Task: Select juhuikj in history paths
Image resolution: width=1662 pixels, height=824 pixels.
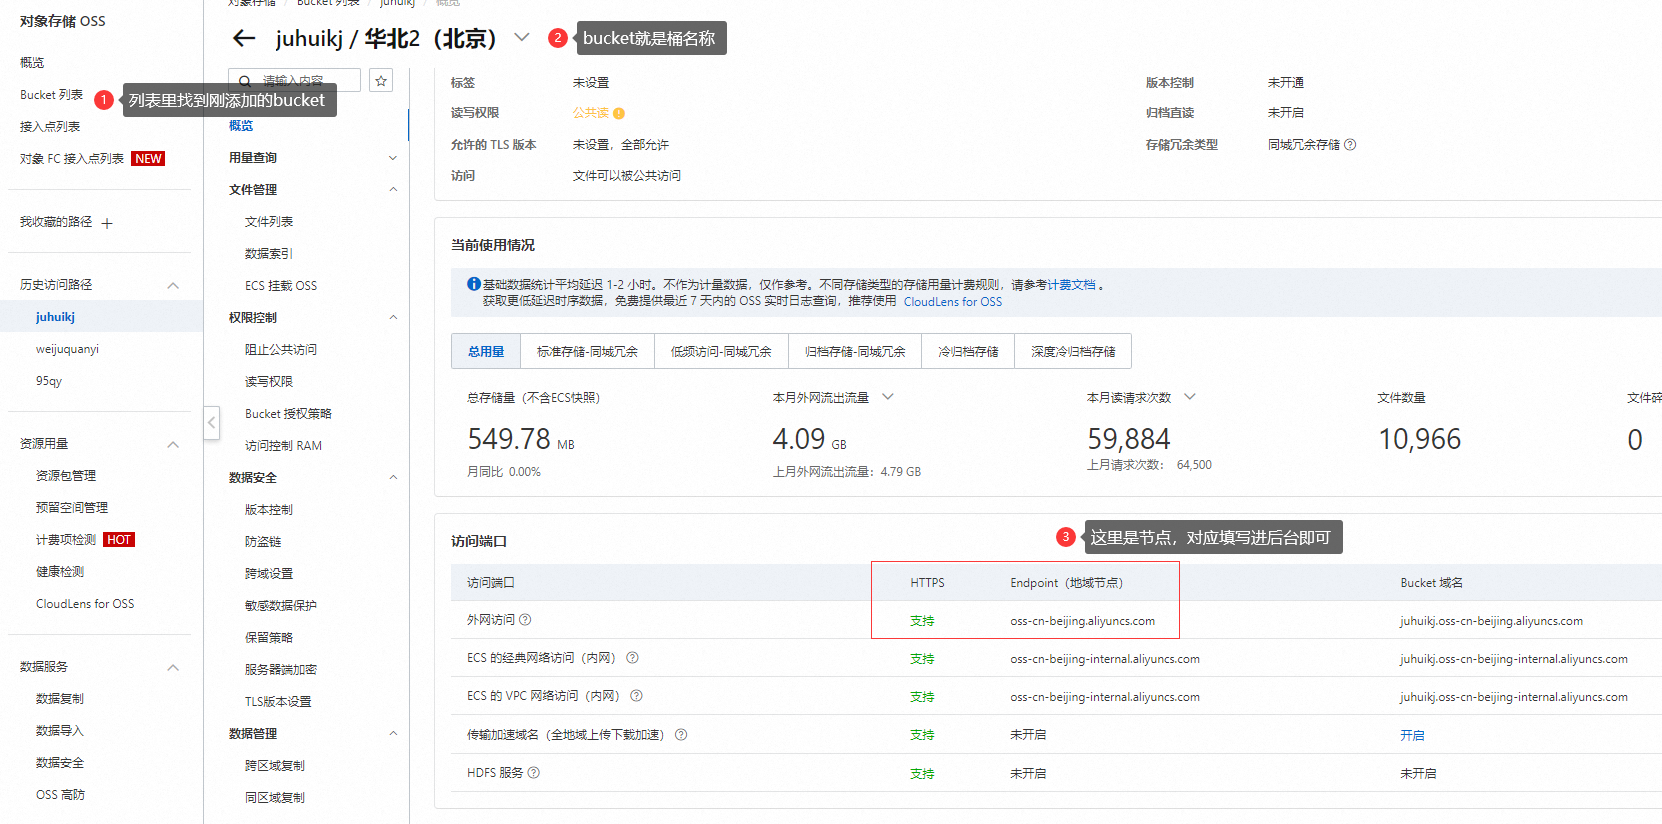Action: coord(55,317)
